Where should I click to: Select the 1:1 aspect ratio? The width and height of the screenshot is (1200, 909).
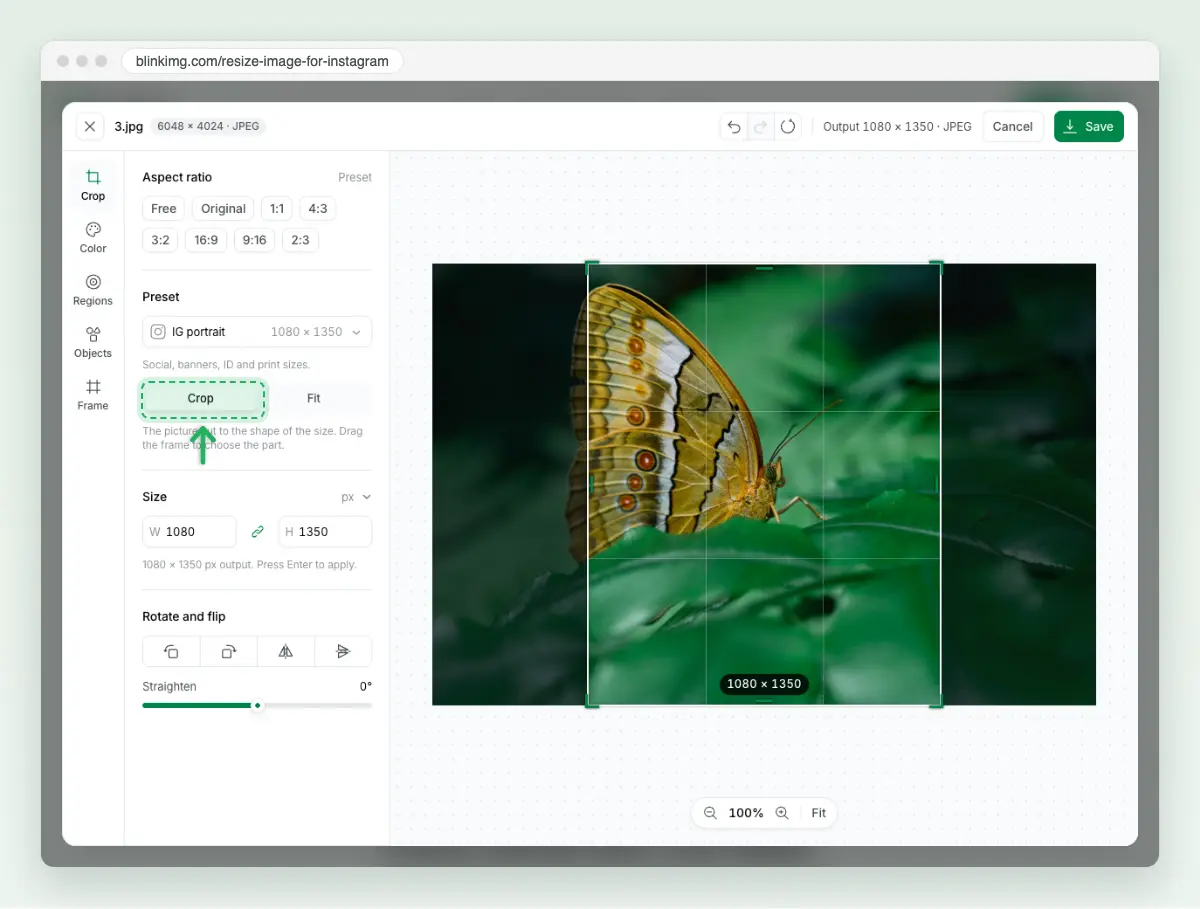pyautogui.click(x=277, y=209)
